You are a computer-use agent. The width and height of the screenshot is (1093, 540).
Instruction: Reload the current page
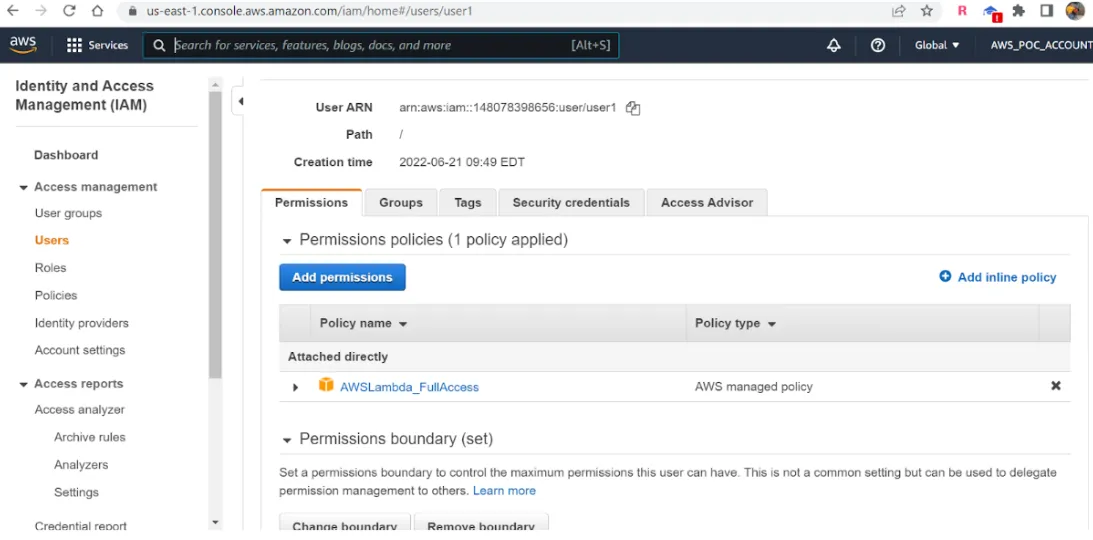point(69,10)
